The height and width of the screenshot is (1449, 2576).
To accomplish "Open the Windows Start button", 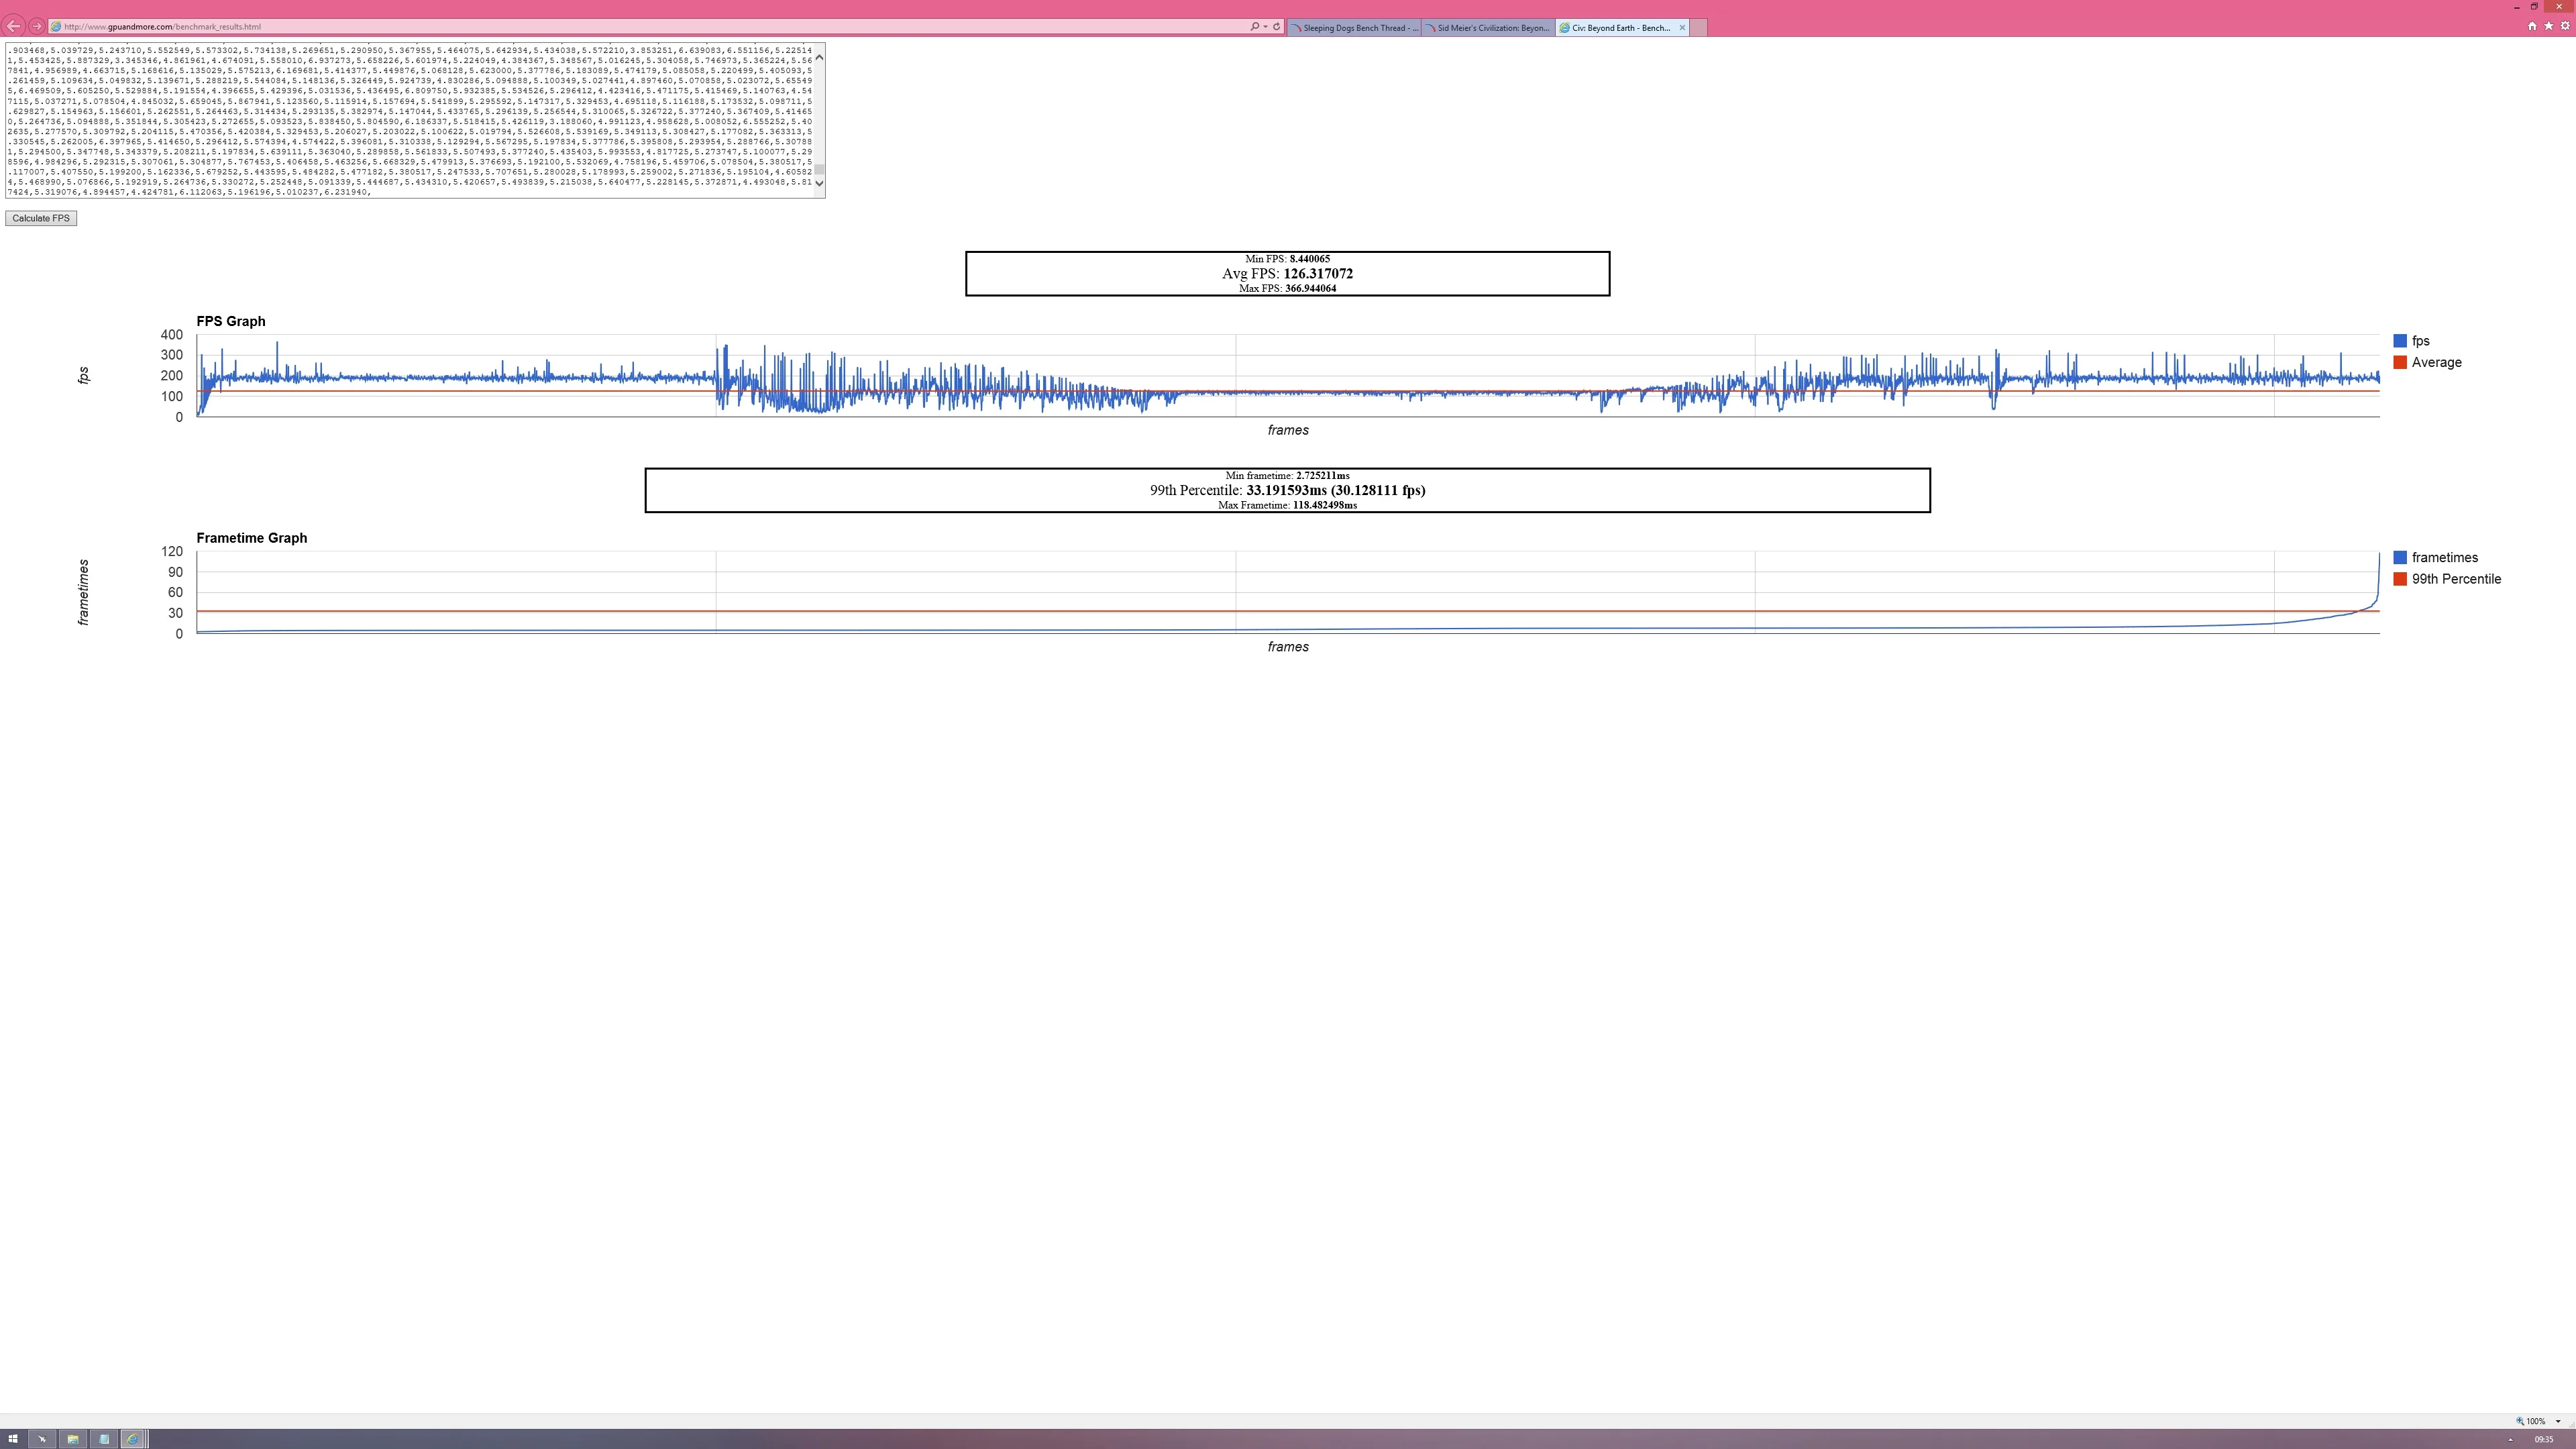I will 13,1439.
